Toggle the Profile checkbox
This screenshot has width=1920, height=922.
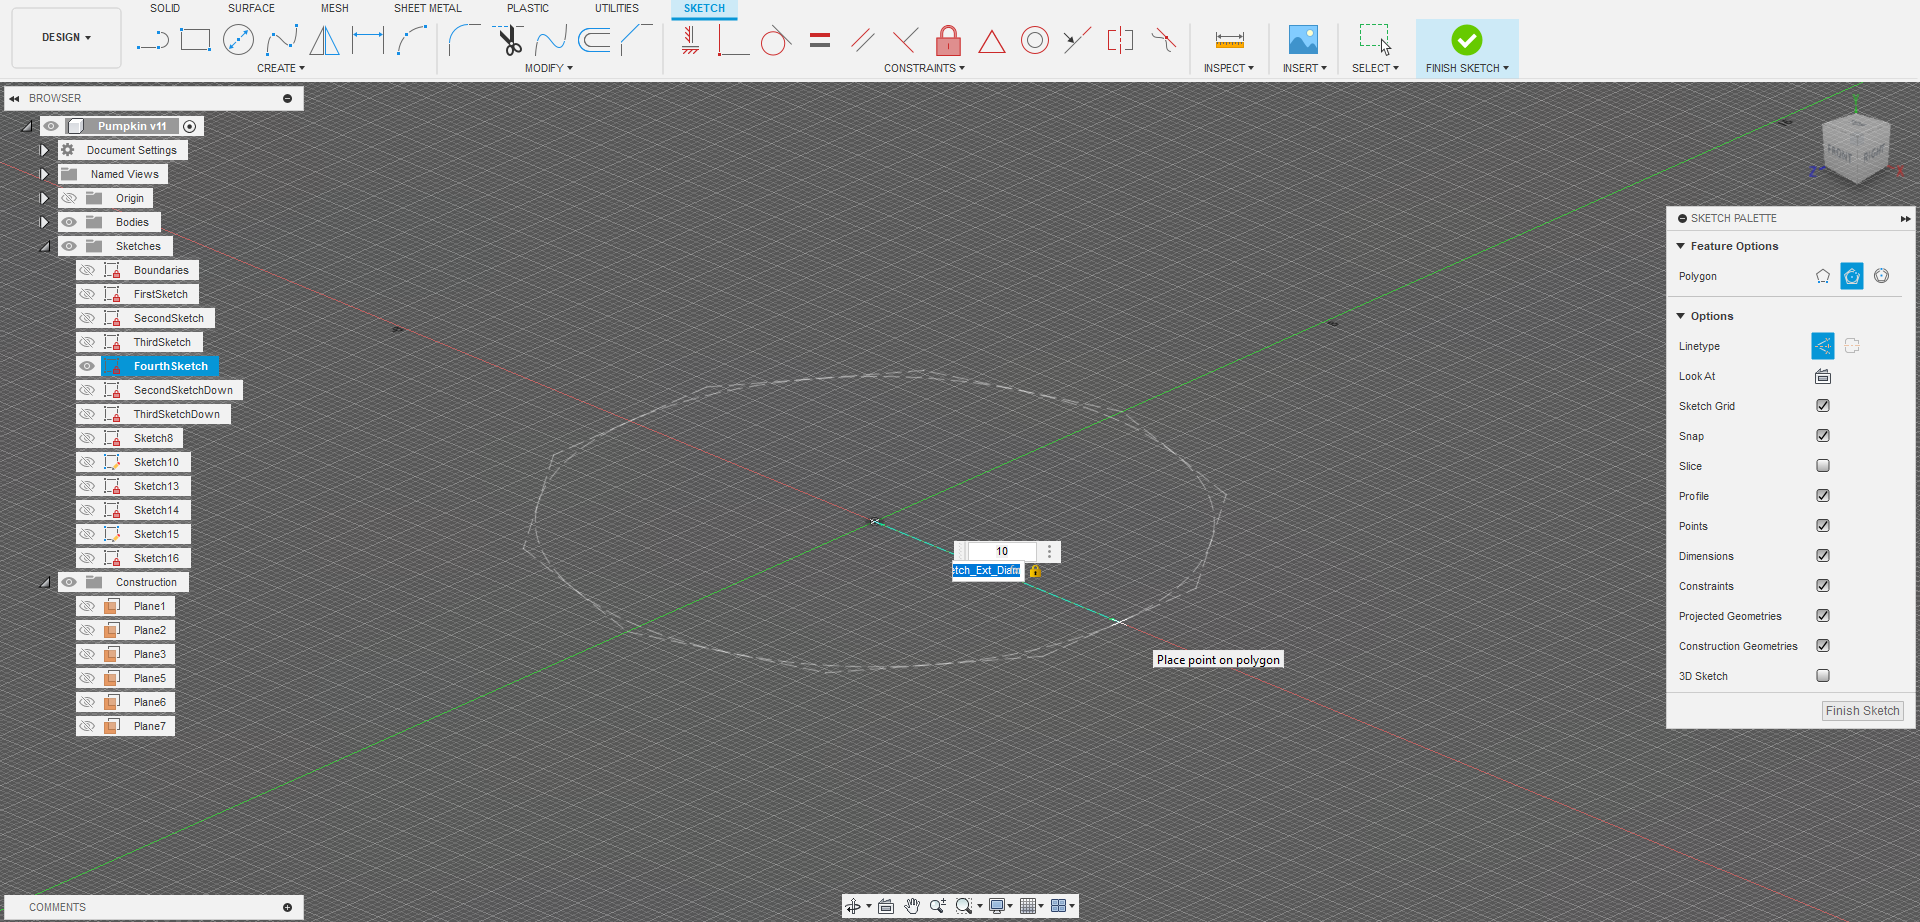(x=1823, y=496)
